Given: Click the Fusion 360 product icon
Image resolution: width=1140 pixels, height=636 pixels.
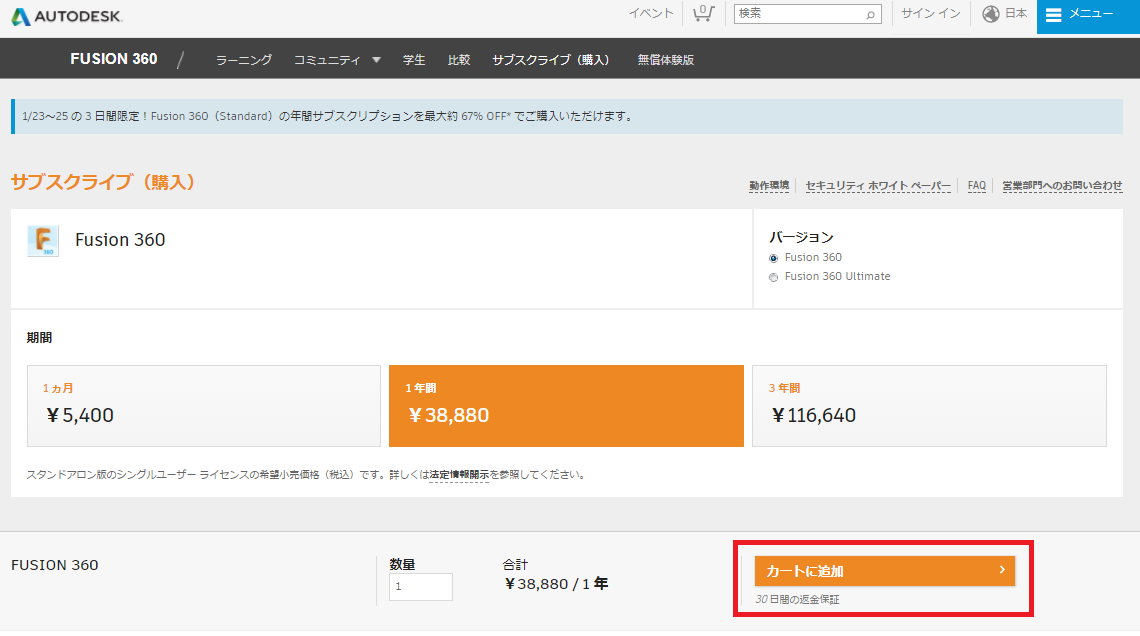Looking at the screenshot, I should coord(43,241).
